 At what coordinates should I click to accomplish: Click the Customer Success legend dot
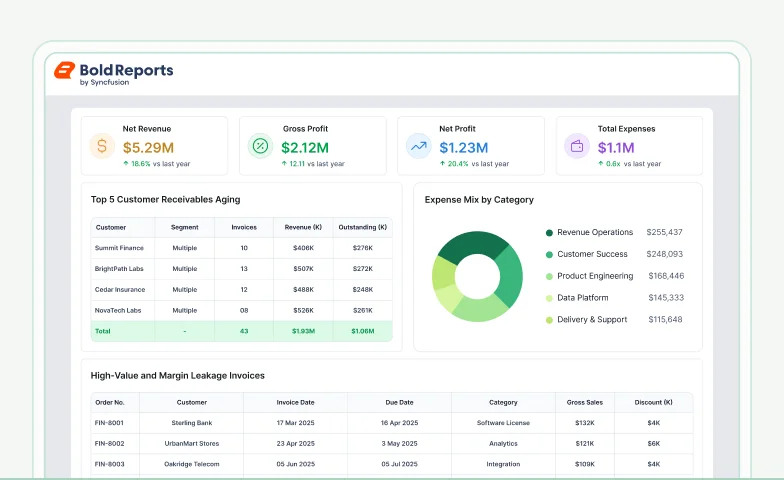tap(549, 254)
